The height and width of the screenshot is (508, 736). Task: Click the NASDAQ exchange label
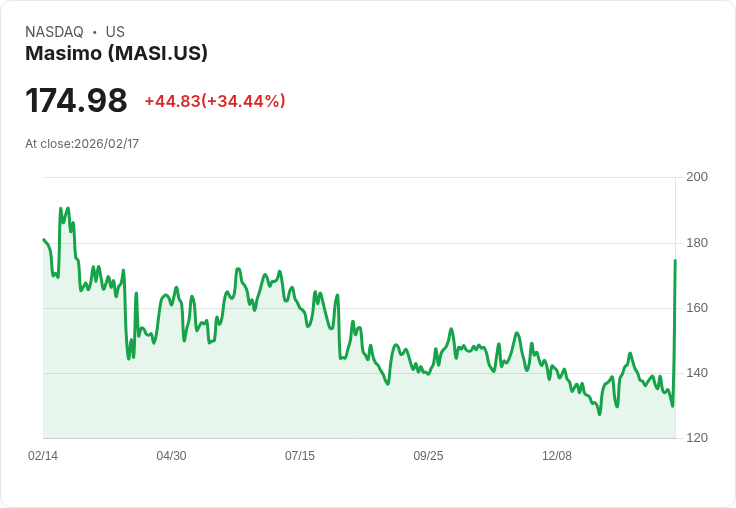click(x=54, y=32)
